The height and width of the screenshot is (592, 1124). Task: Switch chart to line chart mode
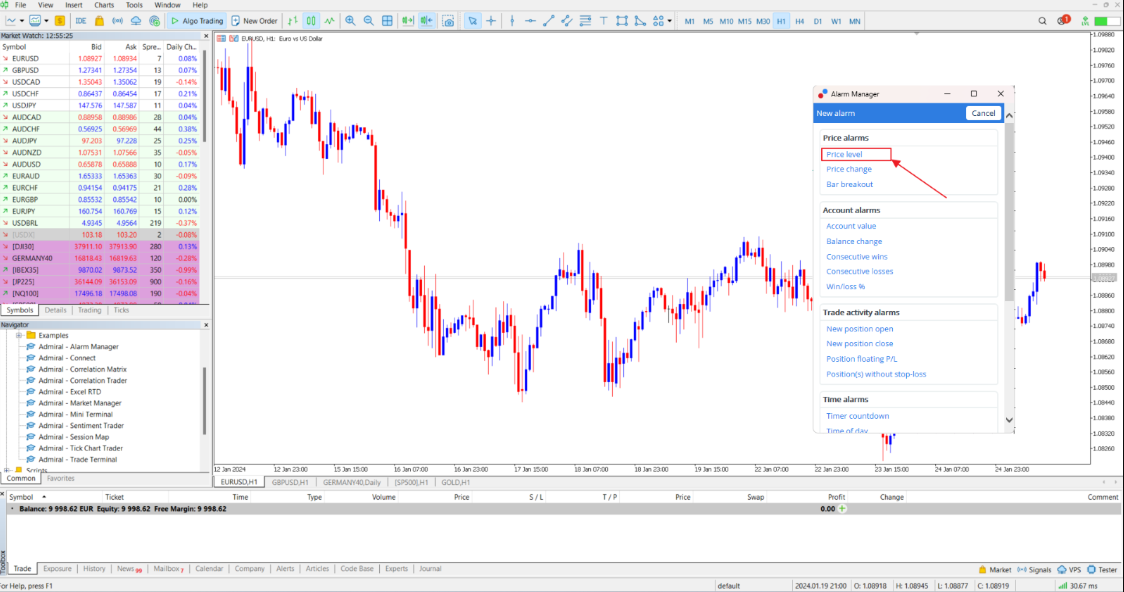click(x=329, y=21)
